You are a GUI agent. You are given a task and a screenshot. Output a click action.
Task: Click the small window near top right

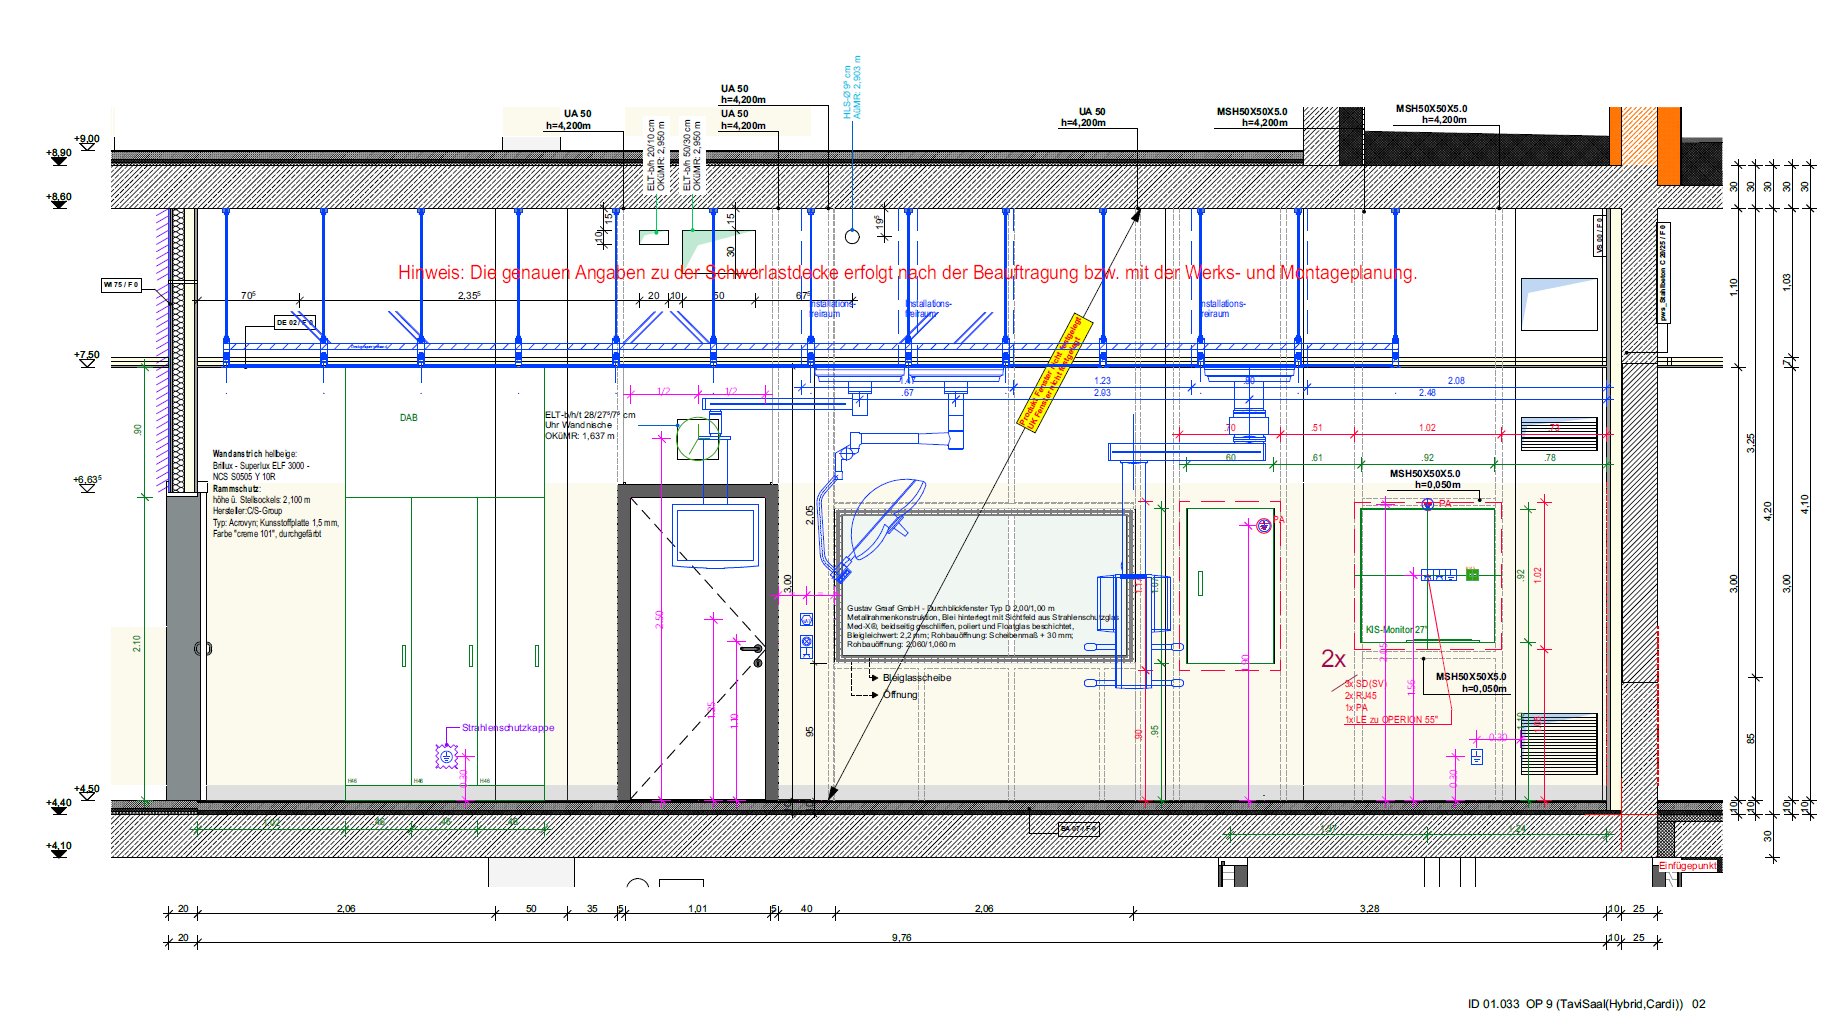tap(1559, 304)
